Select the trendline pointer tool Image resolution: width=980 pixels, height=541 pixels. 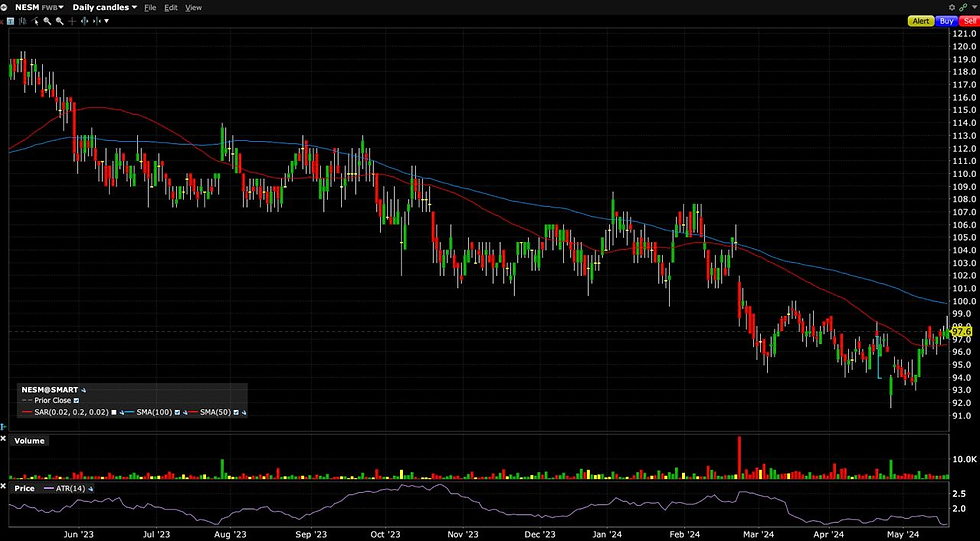[x=35, y=21]
